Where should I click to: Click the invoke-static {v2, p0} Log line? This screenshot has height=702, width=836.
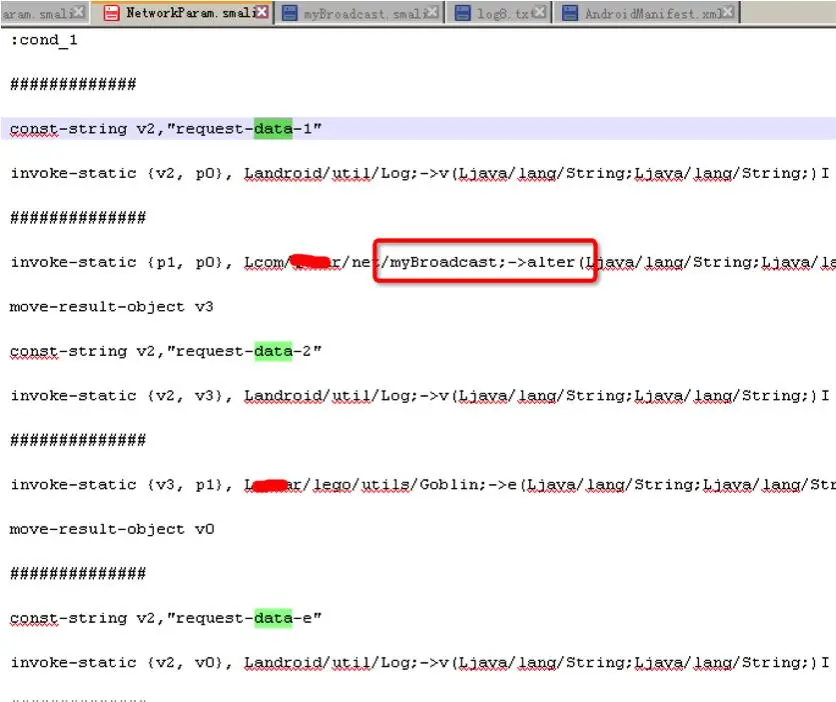[x=420, y=174]
